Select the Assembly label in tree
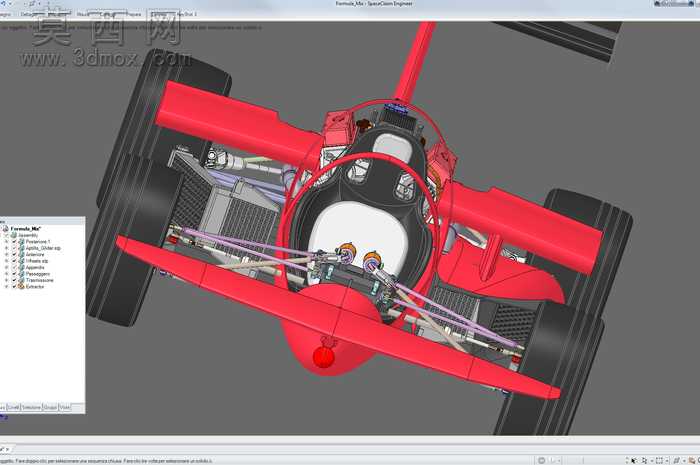The height and width of the screenshot is (465, 700). pos(28,235)
